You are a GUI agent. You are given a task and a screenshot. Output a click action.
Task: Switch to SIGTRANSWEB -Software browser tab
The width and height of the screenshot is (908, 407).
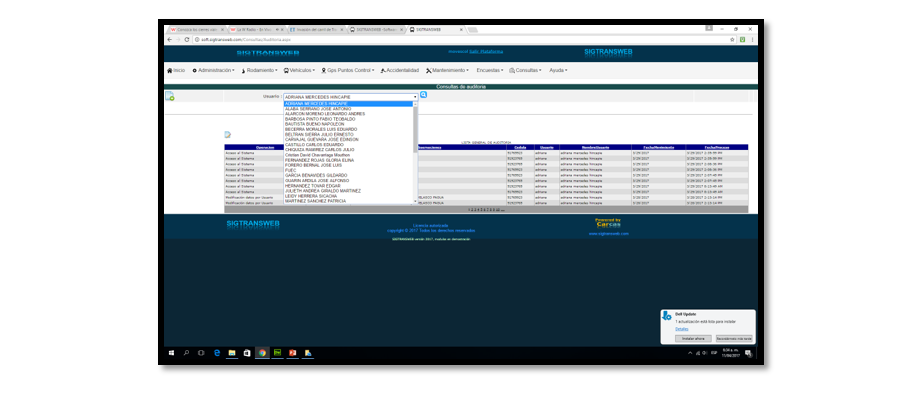[376, 29]
